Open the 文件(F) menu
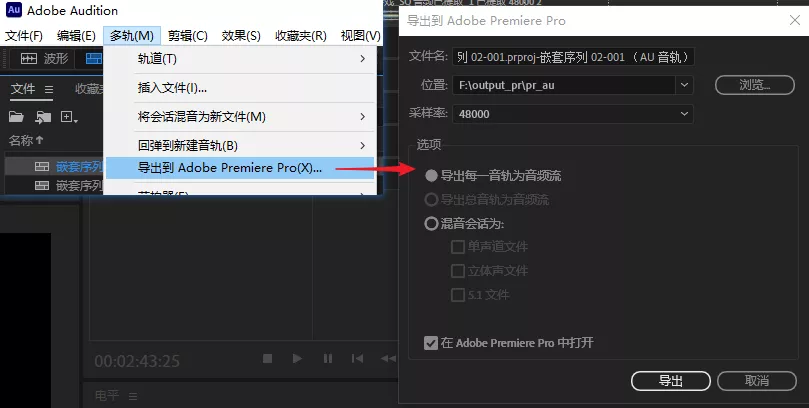Viewport: 809px width, 408px height. click(x=24, y=36)
